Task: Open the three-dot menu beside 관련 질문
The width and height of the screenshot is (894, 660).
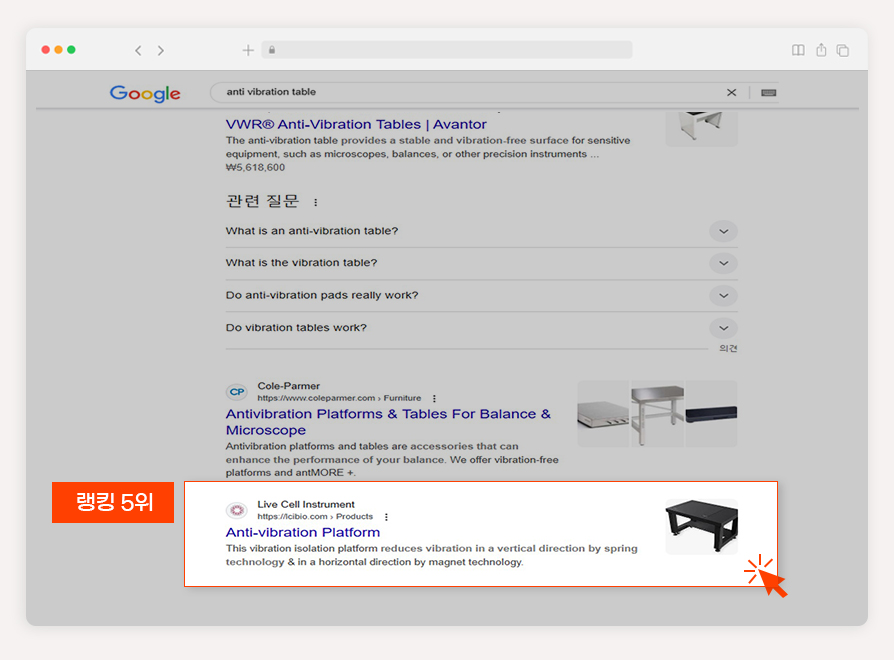Action: (316, 202)
